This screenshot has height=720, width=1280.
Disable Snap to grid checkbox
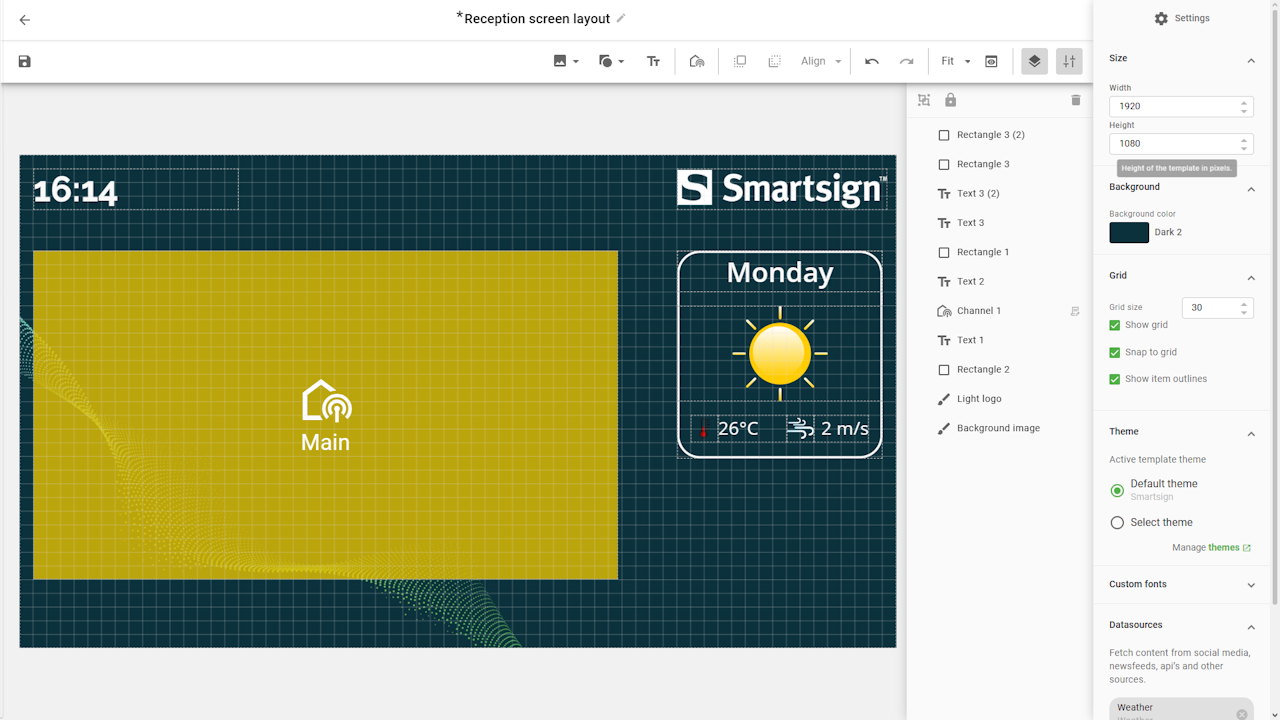[1115, 352]
